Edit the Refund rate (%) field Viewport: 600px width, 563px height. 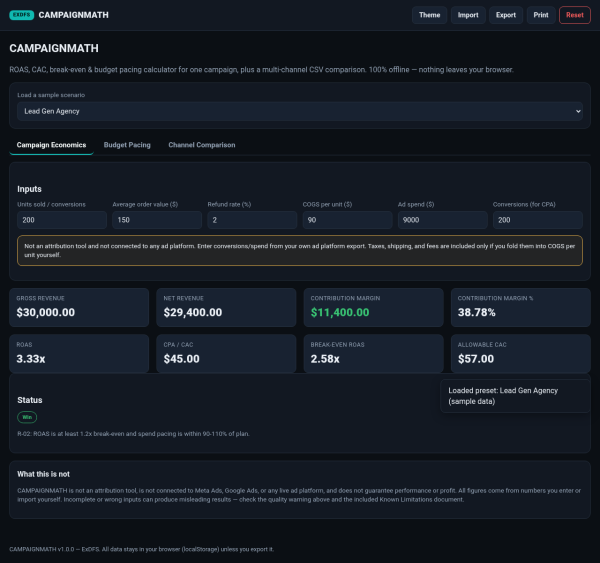click(x=252, y=220)
